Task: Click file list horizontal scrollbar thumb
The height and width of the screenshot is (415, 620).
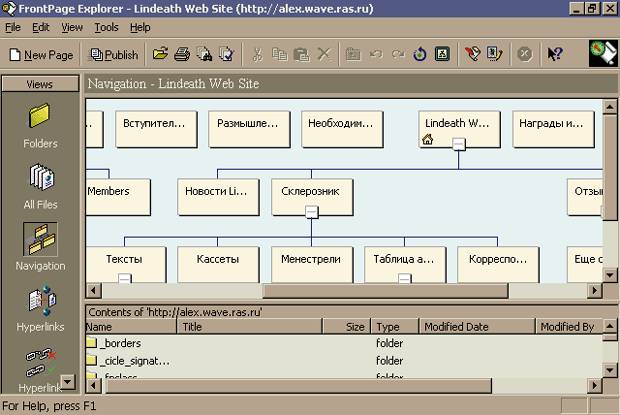Action: [297, 385]
